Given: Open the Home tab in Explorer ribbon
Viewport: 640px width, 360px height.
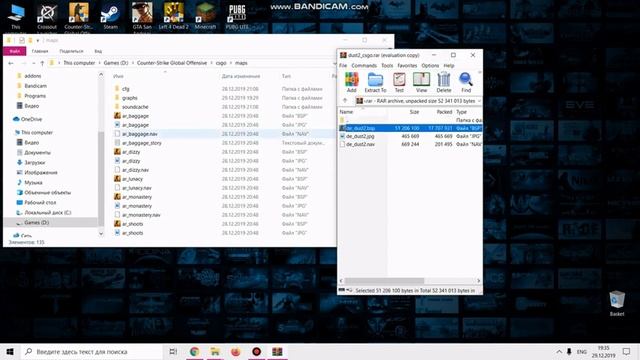Looking at the screenshot, I should point(40,51).
